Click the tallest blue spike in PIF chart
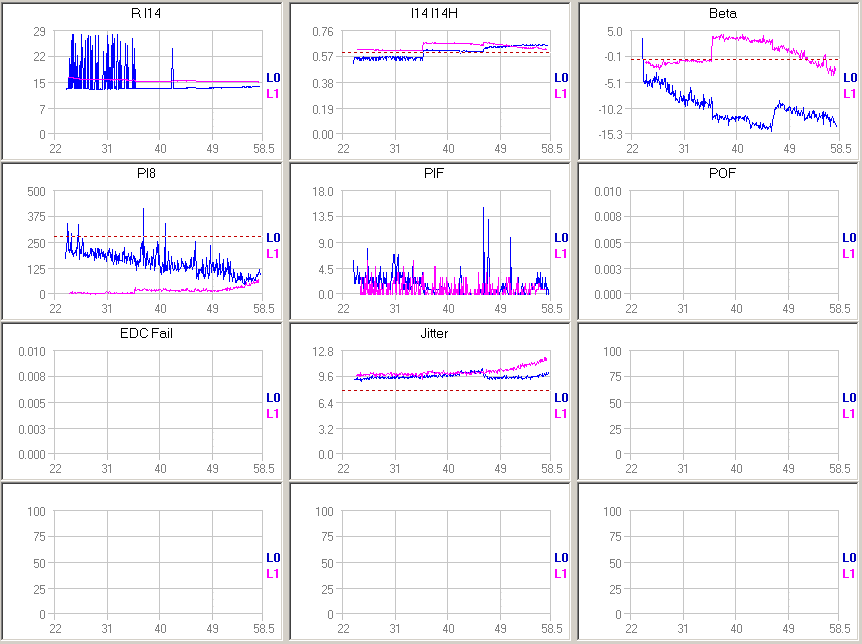862x644 pixels. click(484, 210)
